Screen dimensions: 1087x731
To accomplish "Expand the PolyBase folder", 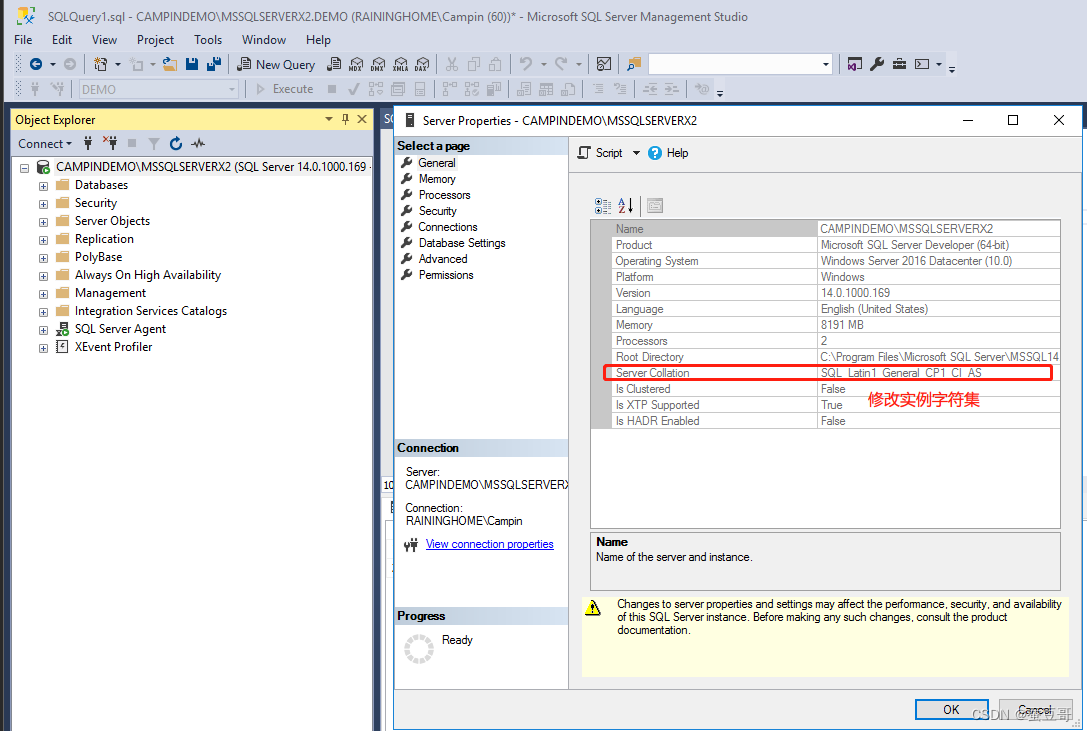I will pyautogui.click(x=43, y=258).
